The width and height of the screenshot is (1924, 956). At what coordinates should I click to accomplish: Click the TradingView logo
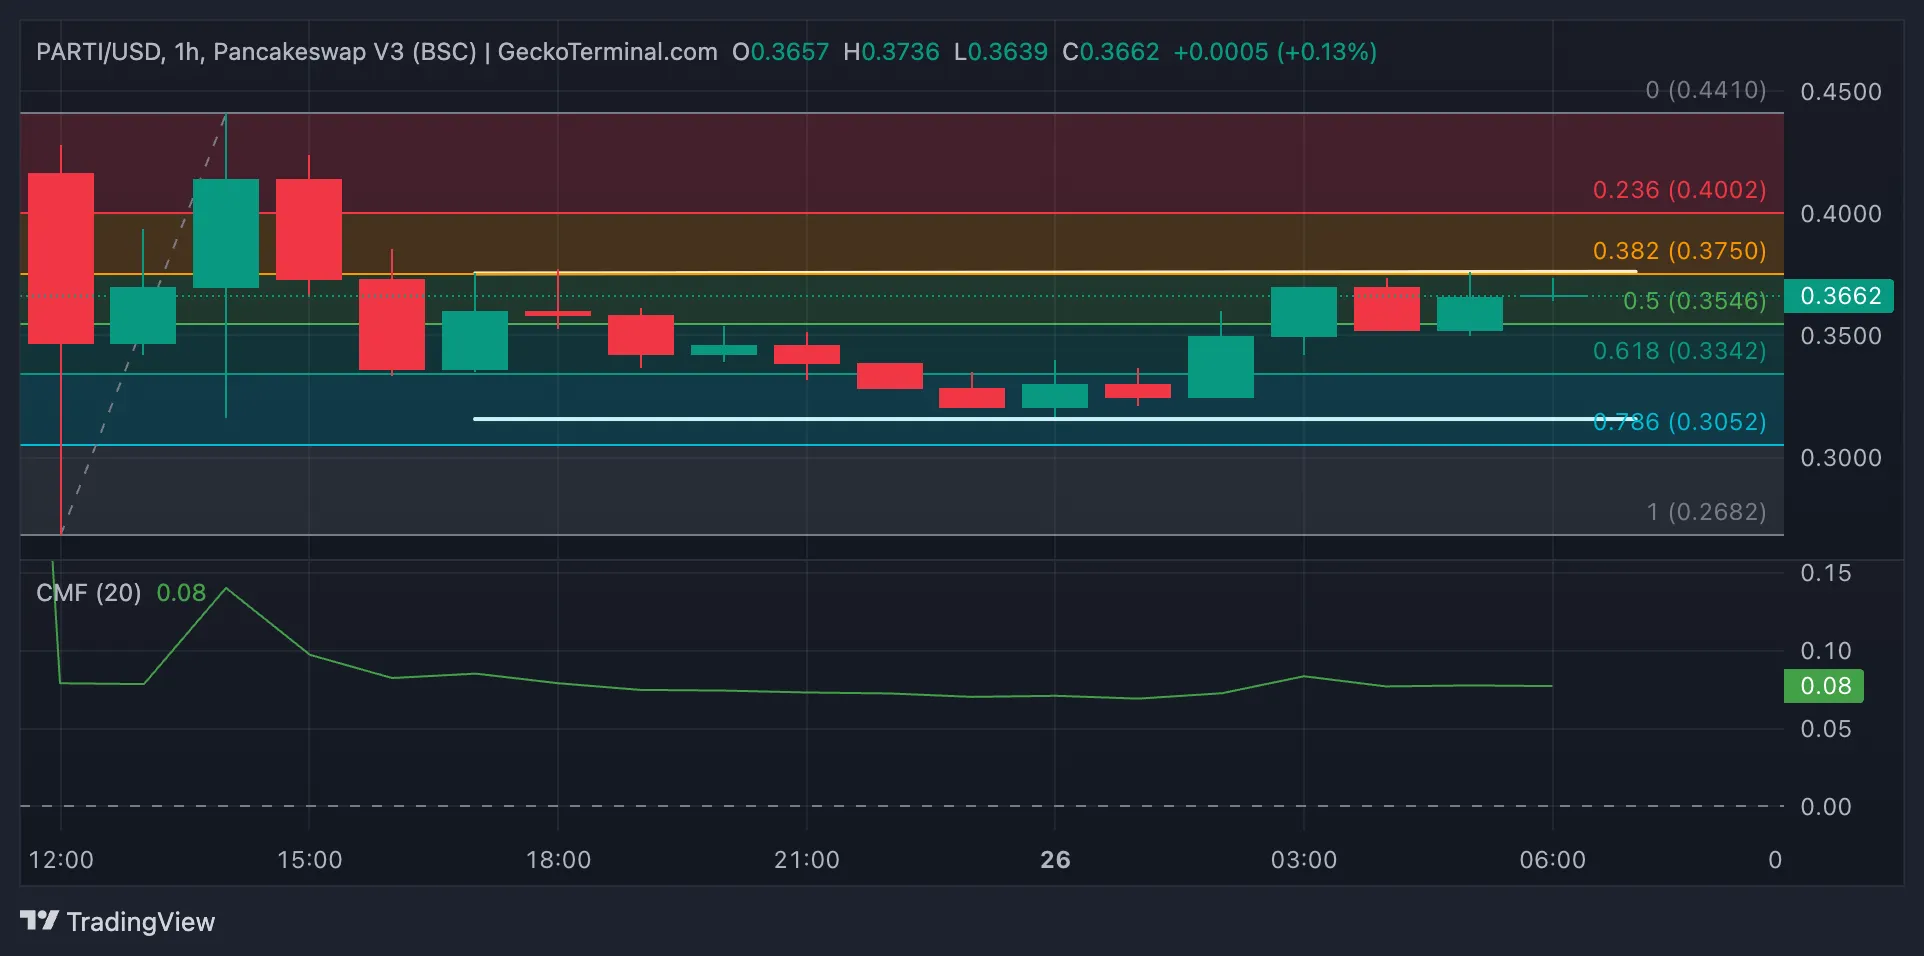(117, 921)
